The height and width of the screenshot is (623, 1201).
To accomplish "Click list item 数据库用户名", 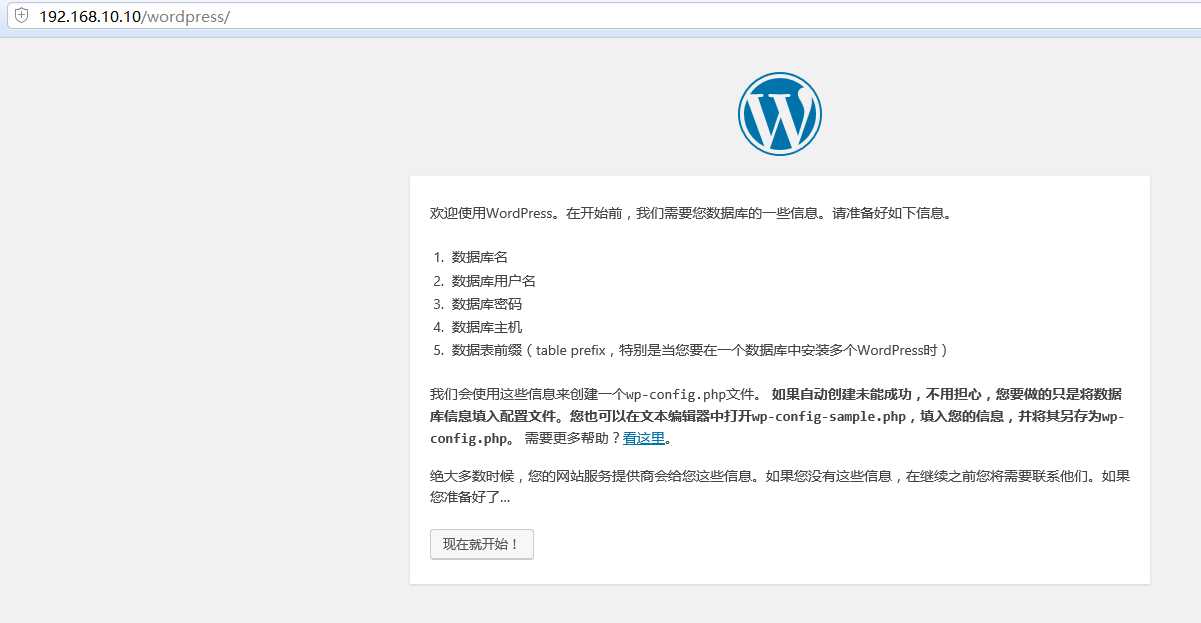I will [x=494, y=281].
